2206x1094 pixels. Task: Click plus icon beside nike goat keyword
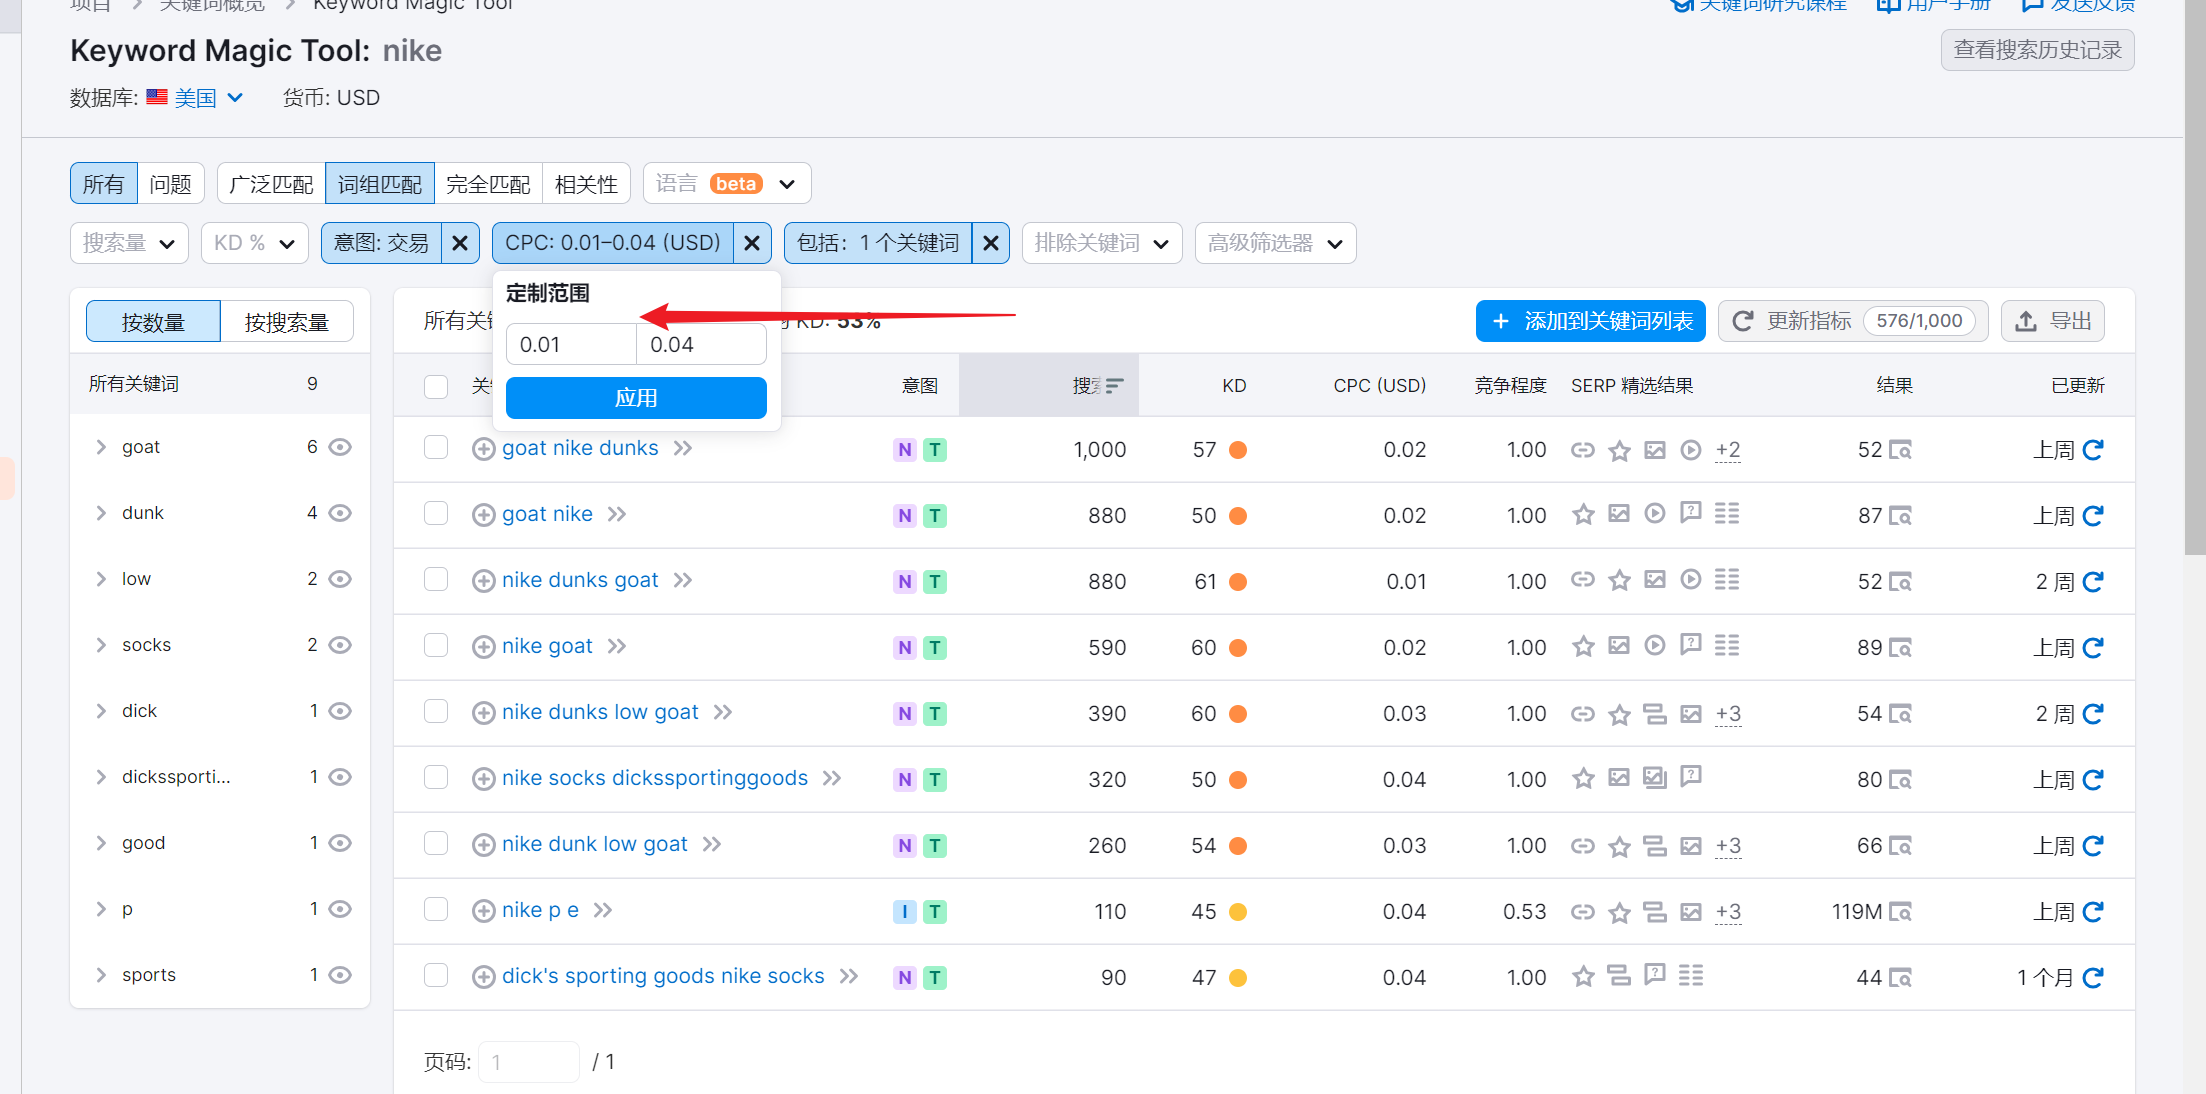coord(483,647)
